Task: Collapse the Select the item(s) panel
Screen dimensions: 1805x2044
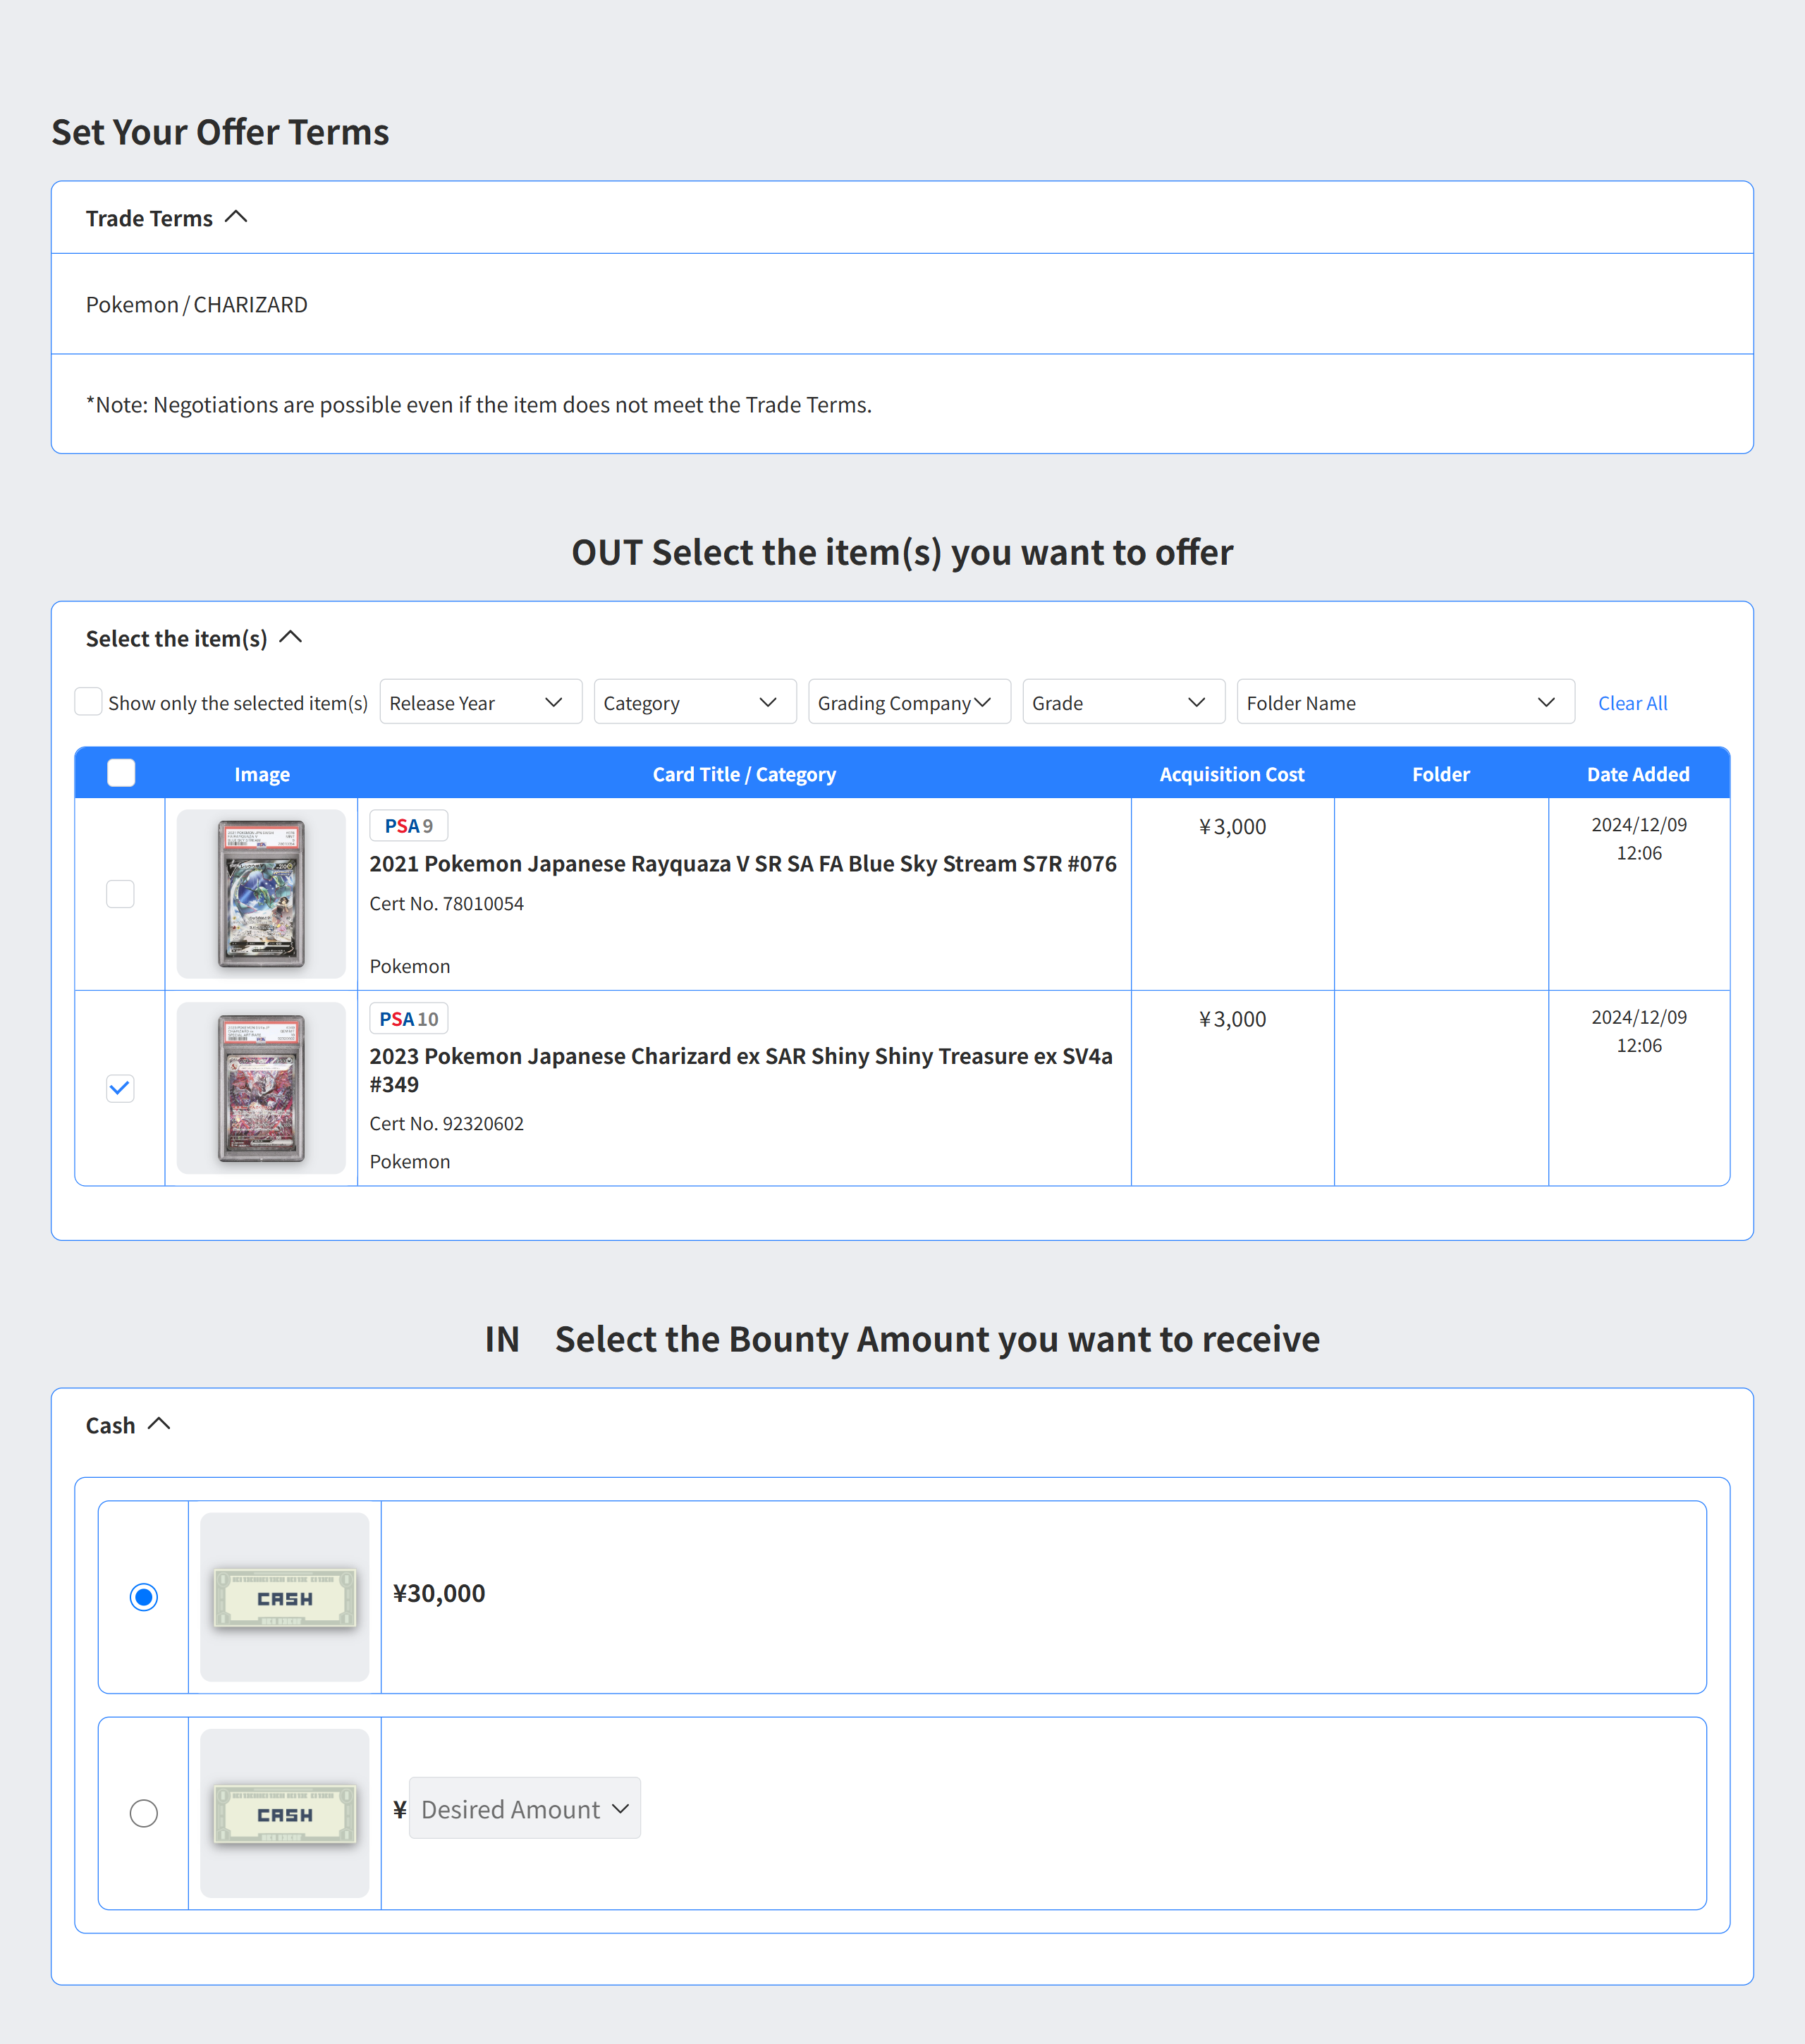Action: pos(291,637)
